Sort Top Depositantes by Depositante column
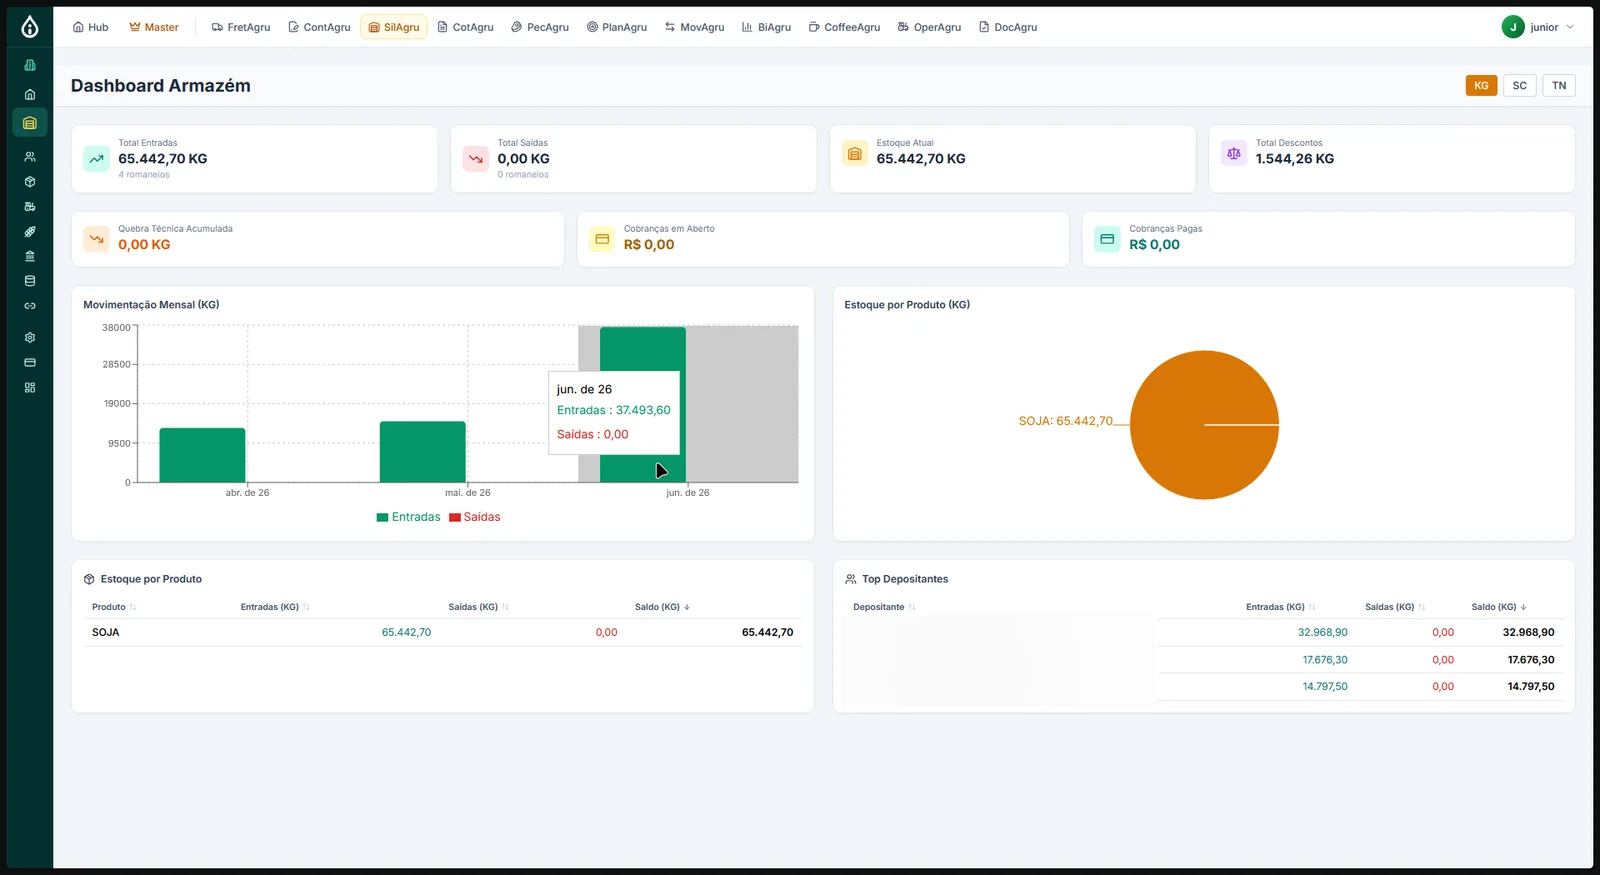 [x=884, y=607]
